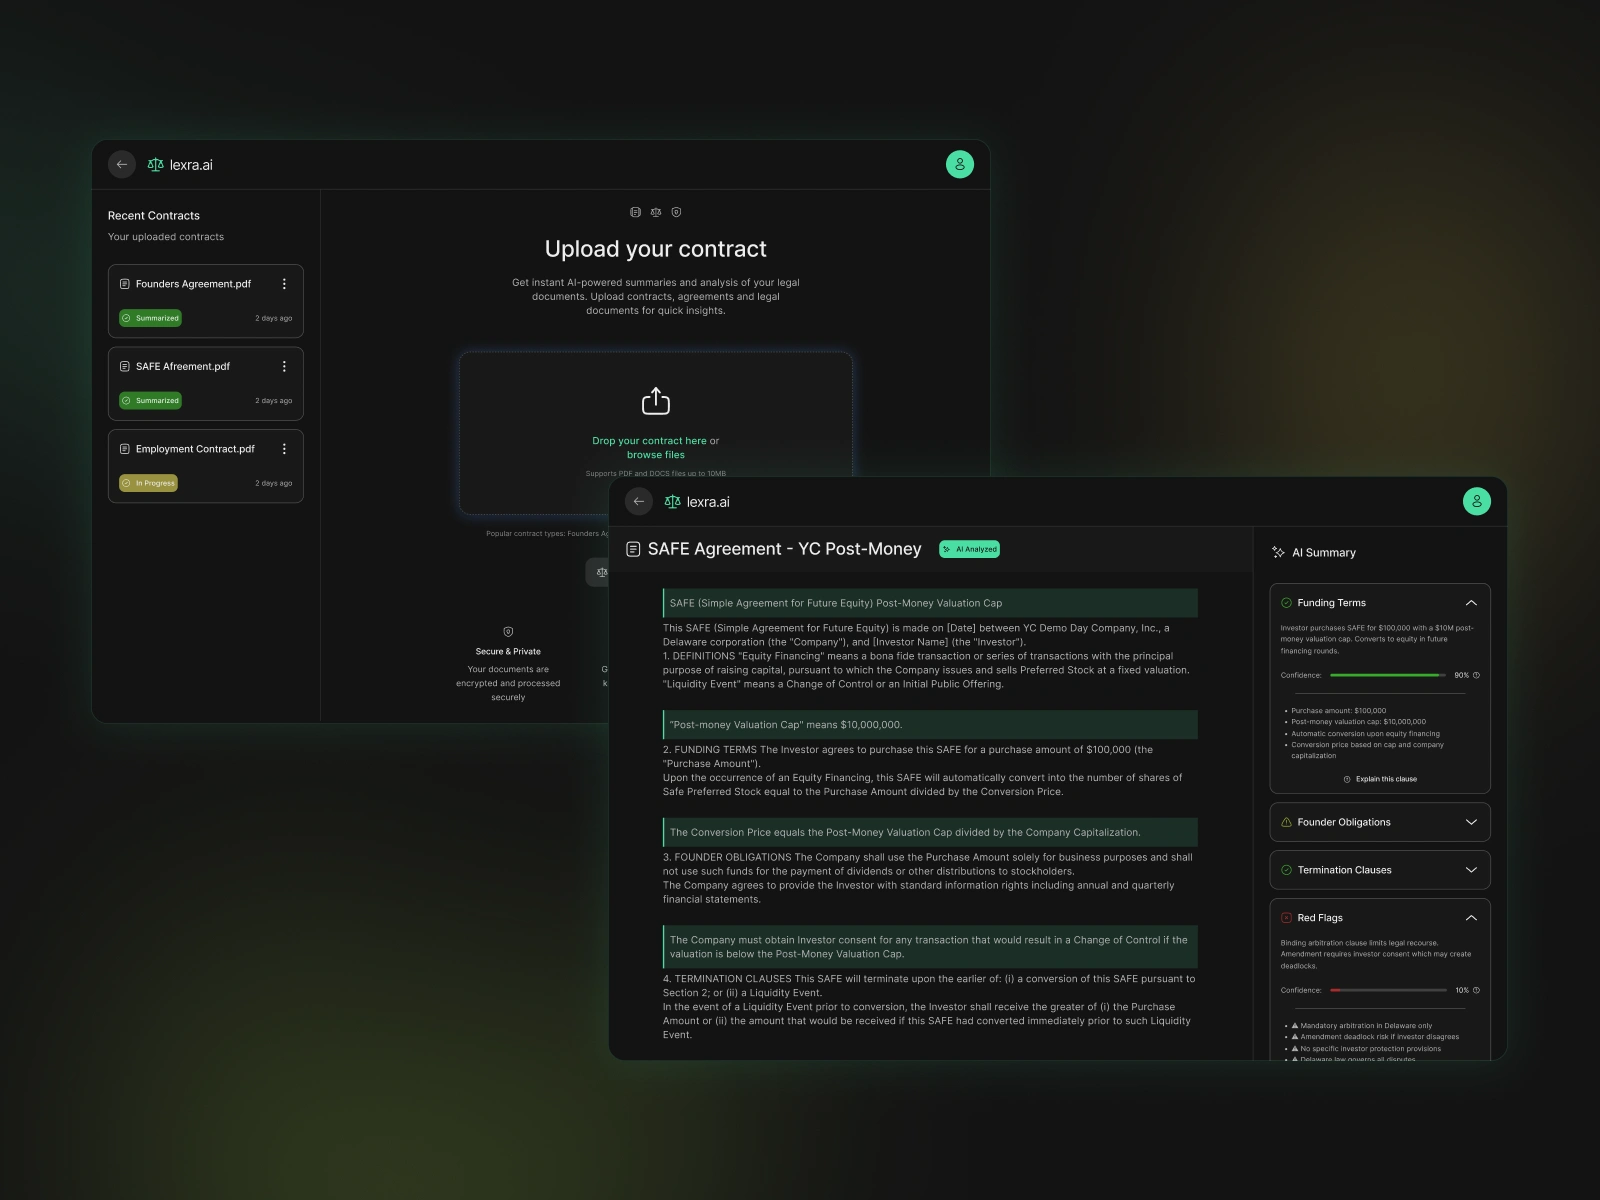The image size is (1600, 1200).
Task: Click the Upload your contract heading
Action: pyautogui.click(x=656, y=249)
